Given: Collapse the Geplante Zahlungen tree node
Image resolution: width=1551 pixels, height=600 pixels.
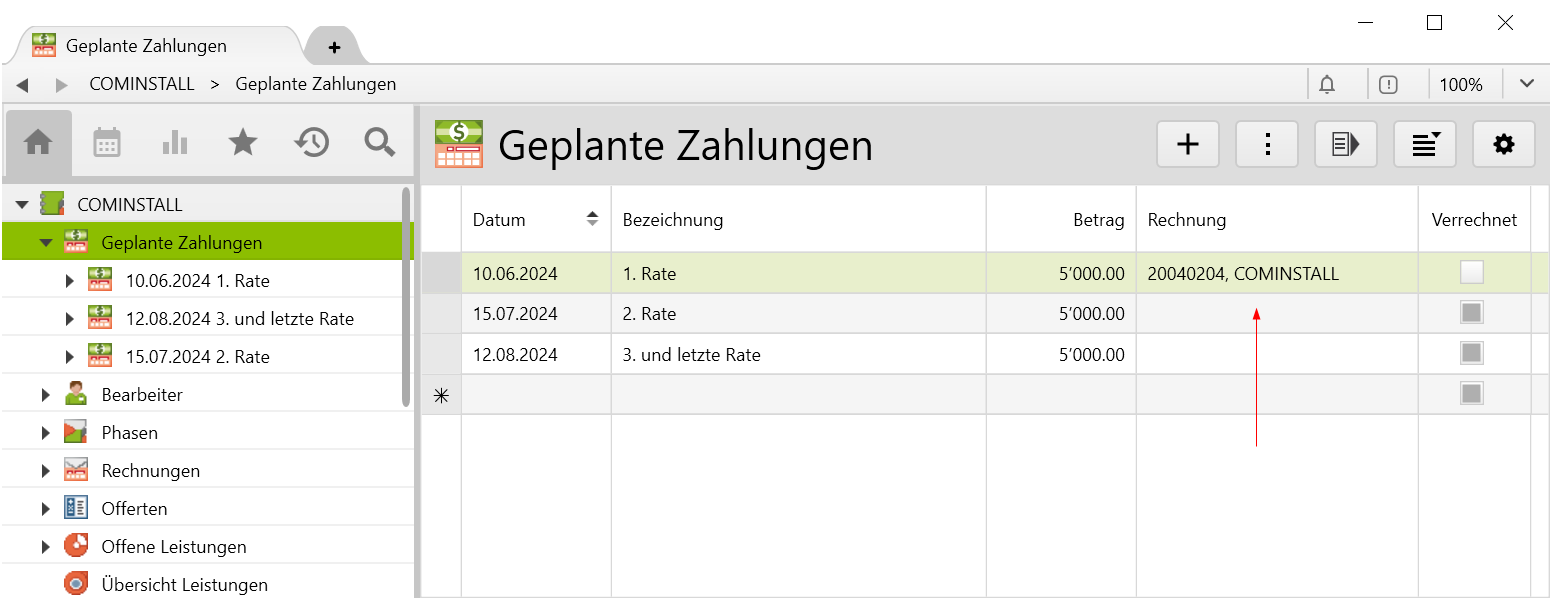Looking at the screenshot, I should pos(45,243).
